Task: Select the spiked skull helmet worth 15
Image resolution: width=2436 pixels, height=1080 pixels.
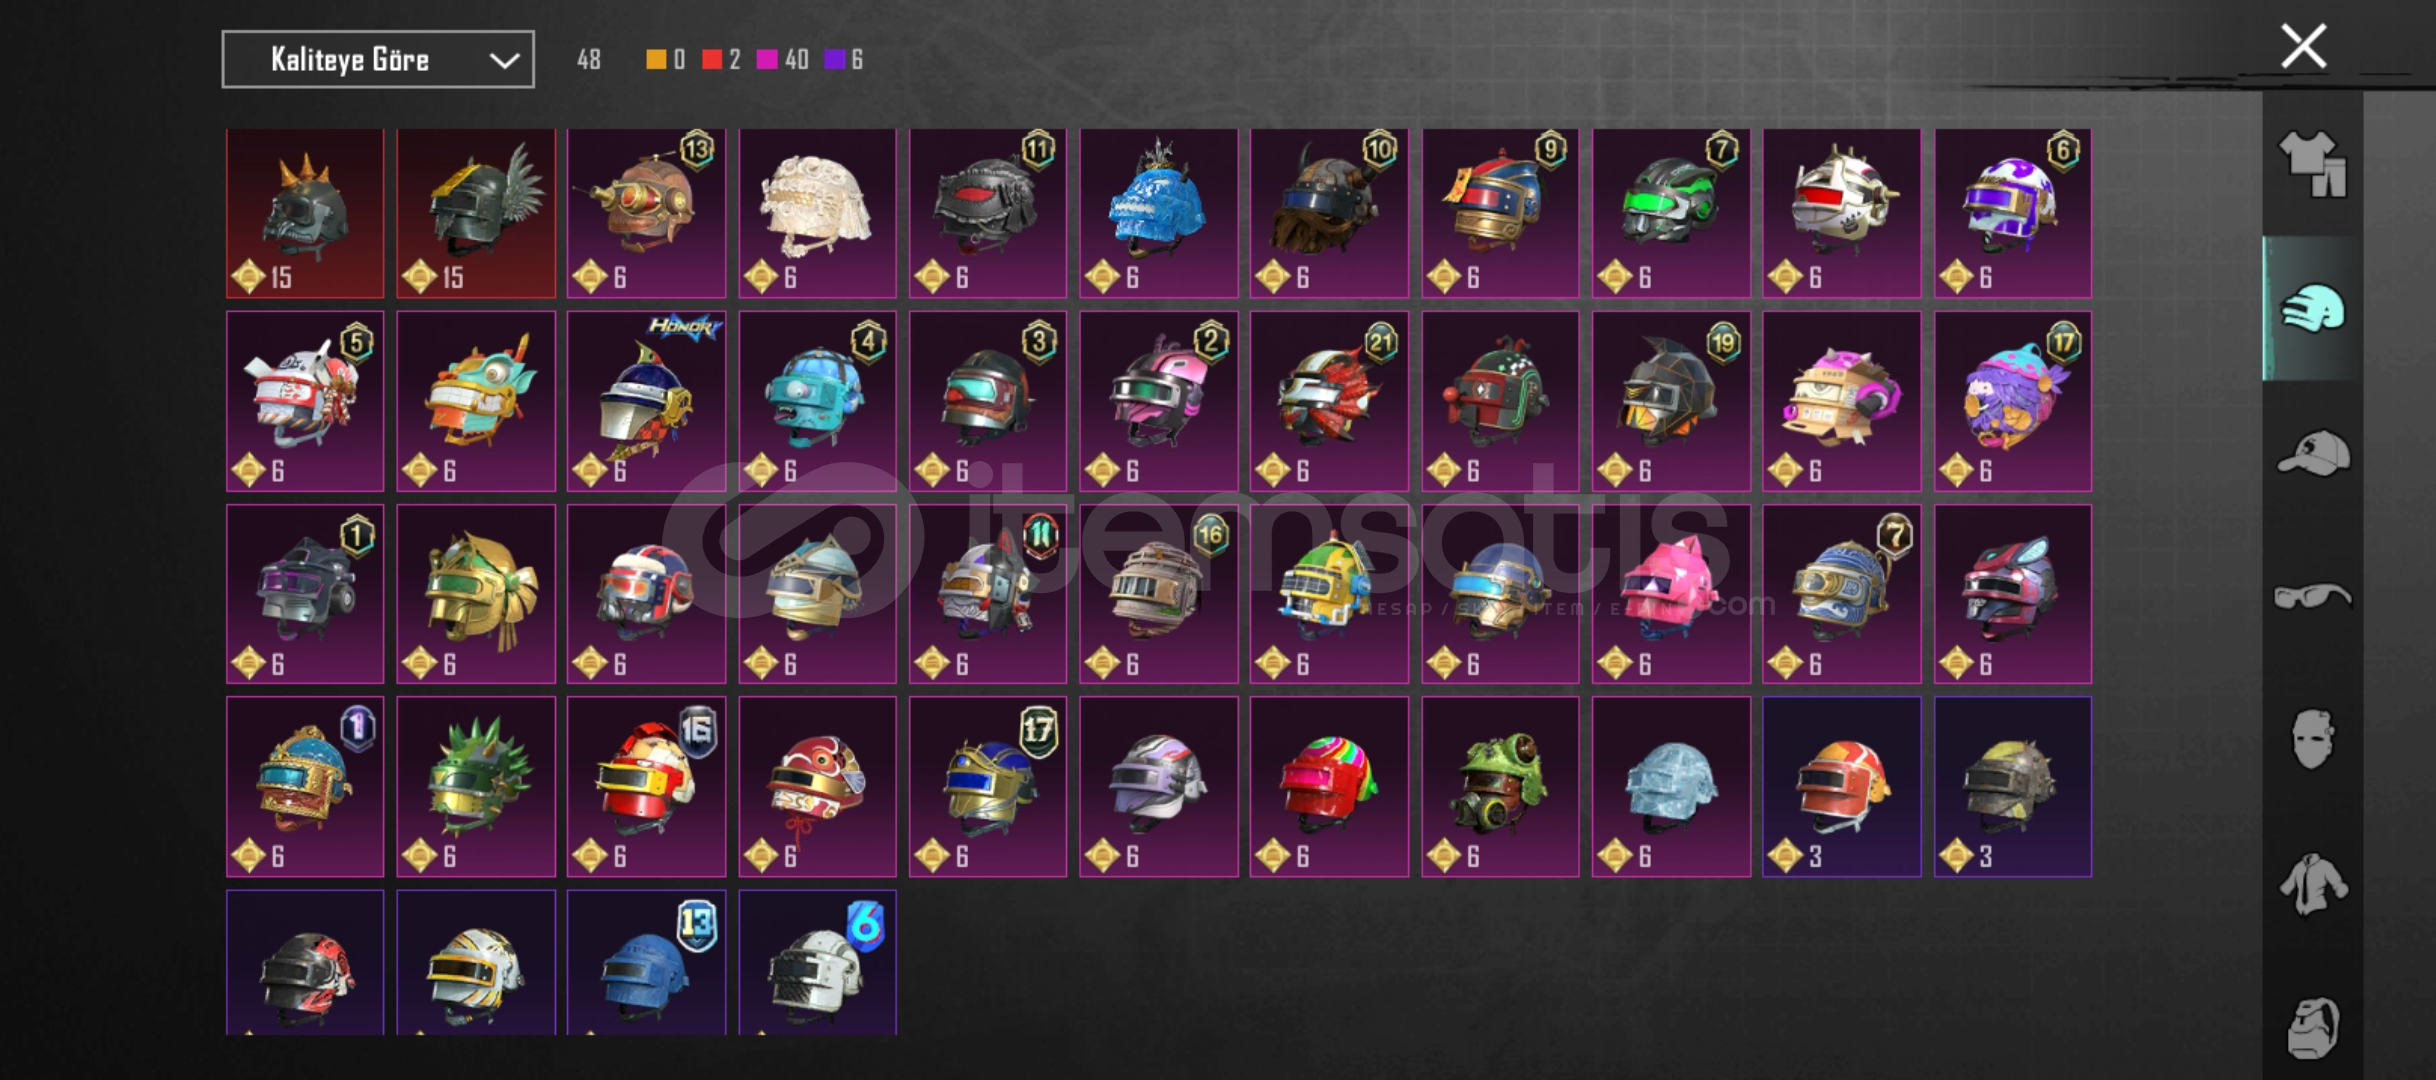Action: (x=305, y=213)
